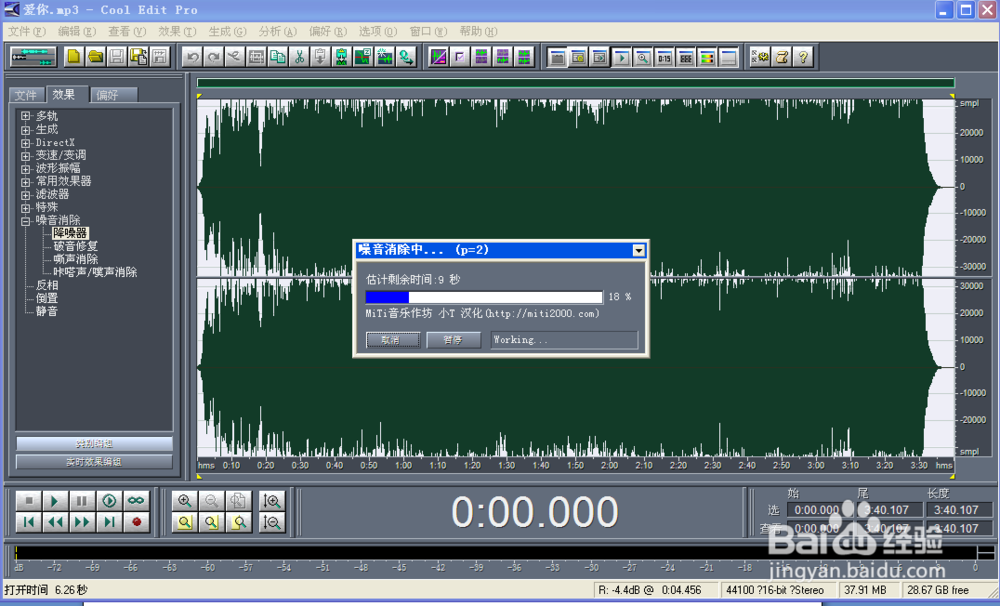Toggle the spectral view icon
The image size is (1000, 606).
coord(438,57)
